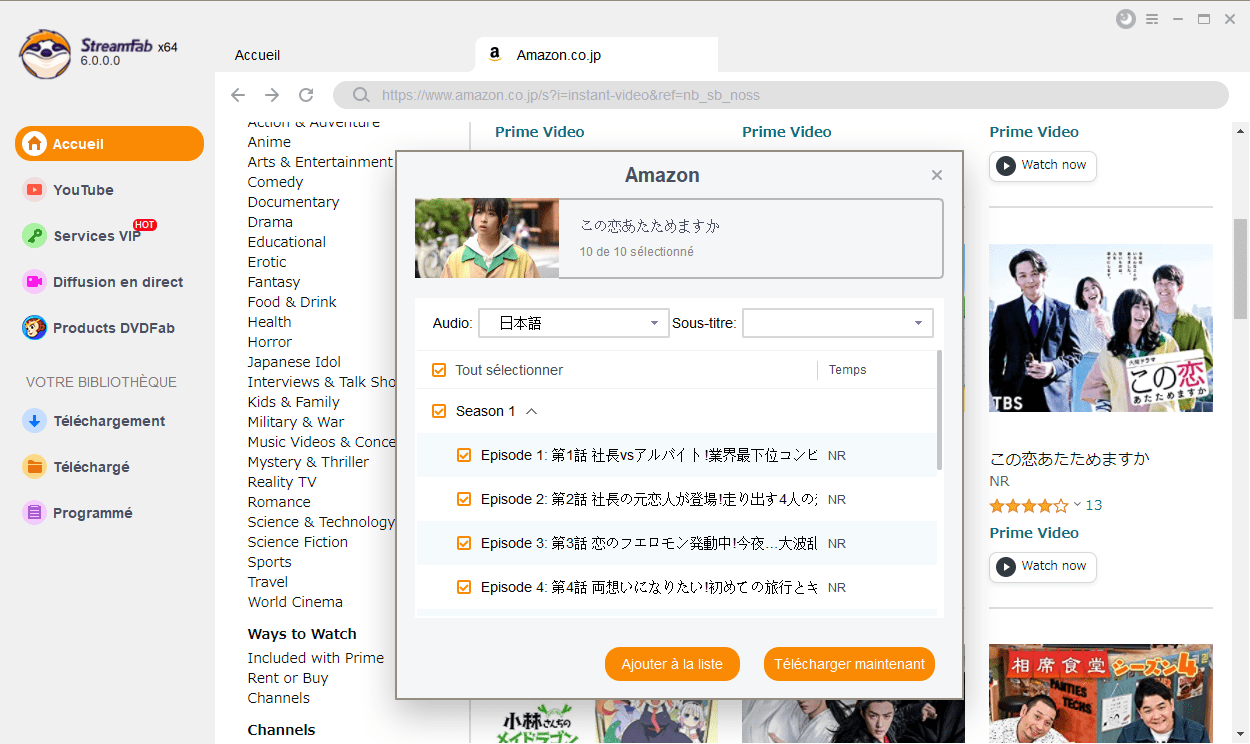Switch to the Accueil tab
The image size is (1250, 744).
coord(257,55)
